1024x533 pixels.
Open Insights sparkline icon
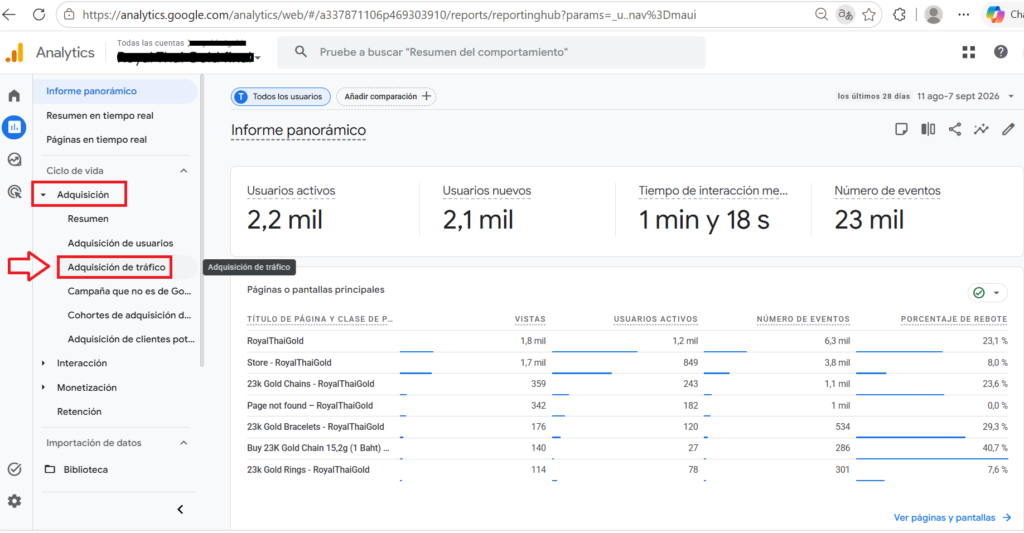(981, 129)
